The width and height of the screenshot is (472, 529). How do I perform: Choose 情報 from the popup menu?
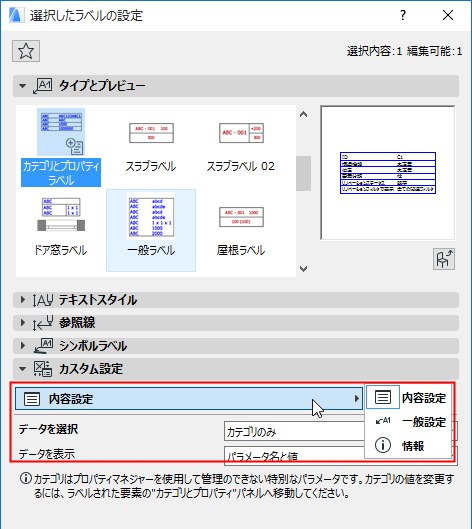(x=409, y=446)
